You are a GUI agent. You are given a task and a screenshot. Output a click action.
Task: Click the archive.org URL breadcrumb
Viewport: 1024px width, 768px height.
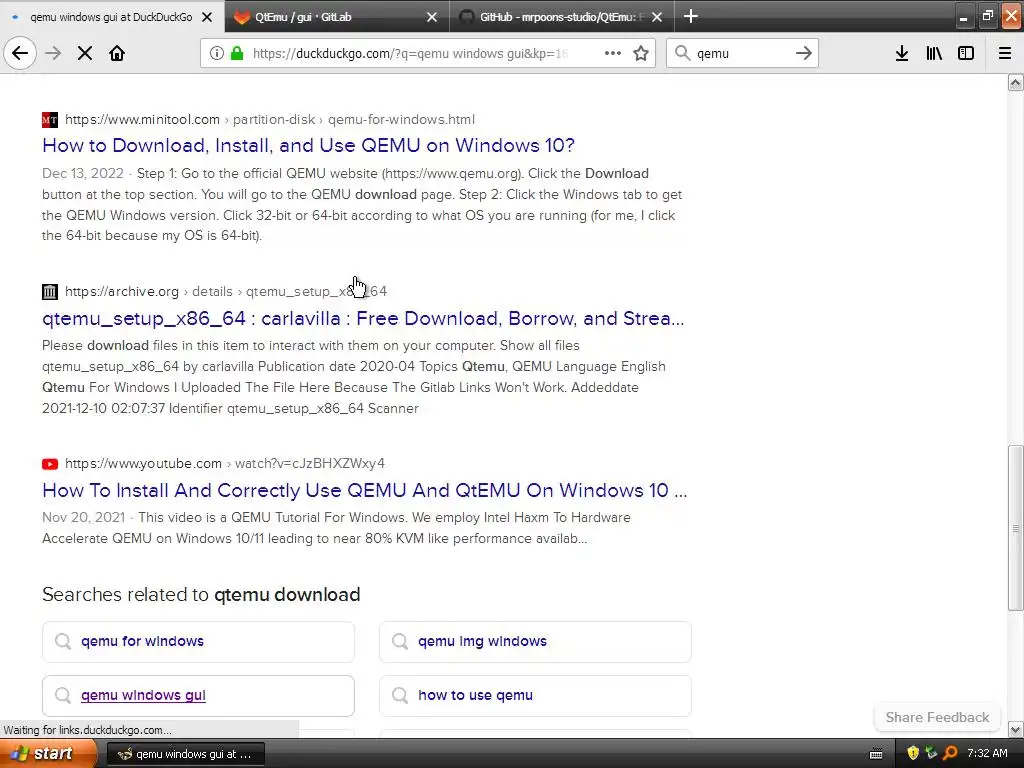tap(226, 291)
